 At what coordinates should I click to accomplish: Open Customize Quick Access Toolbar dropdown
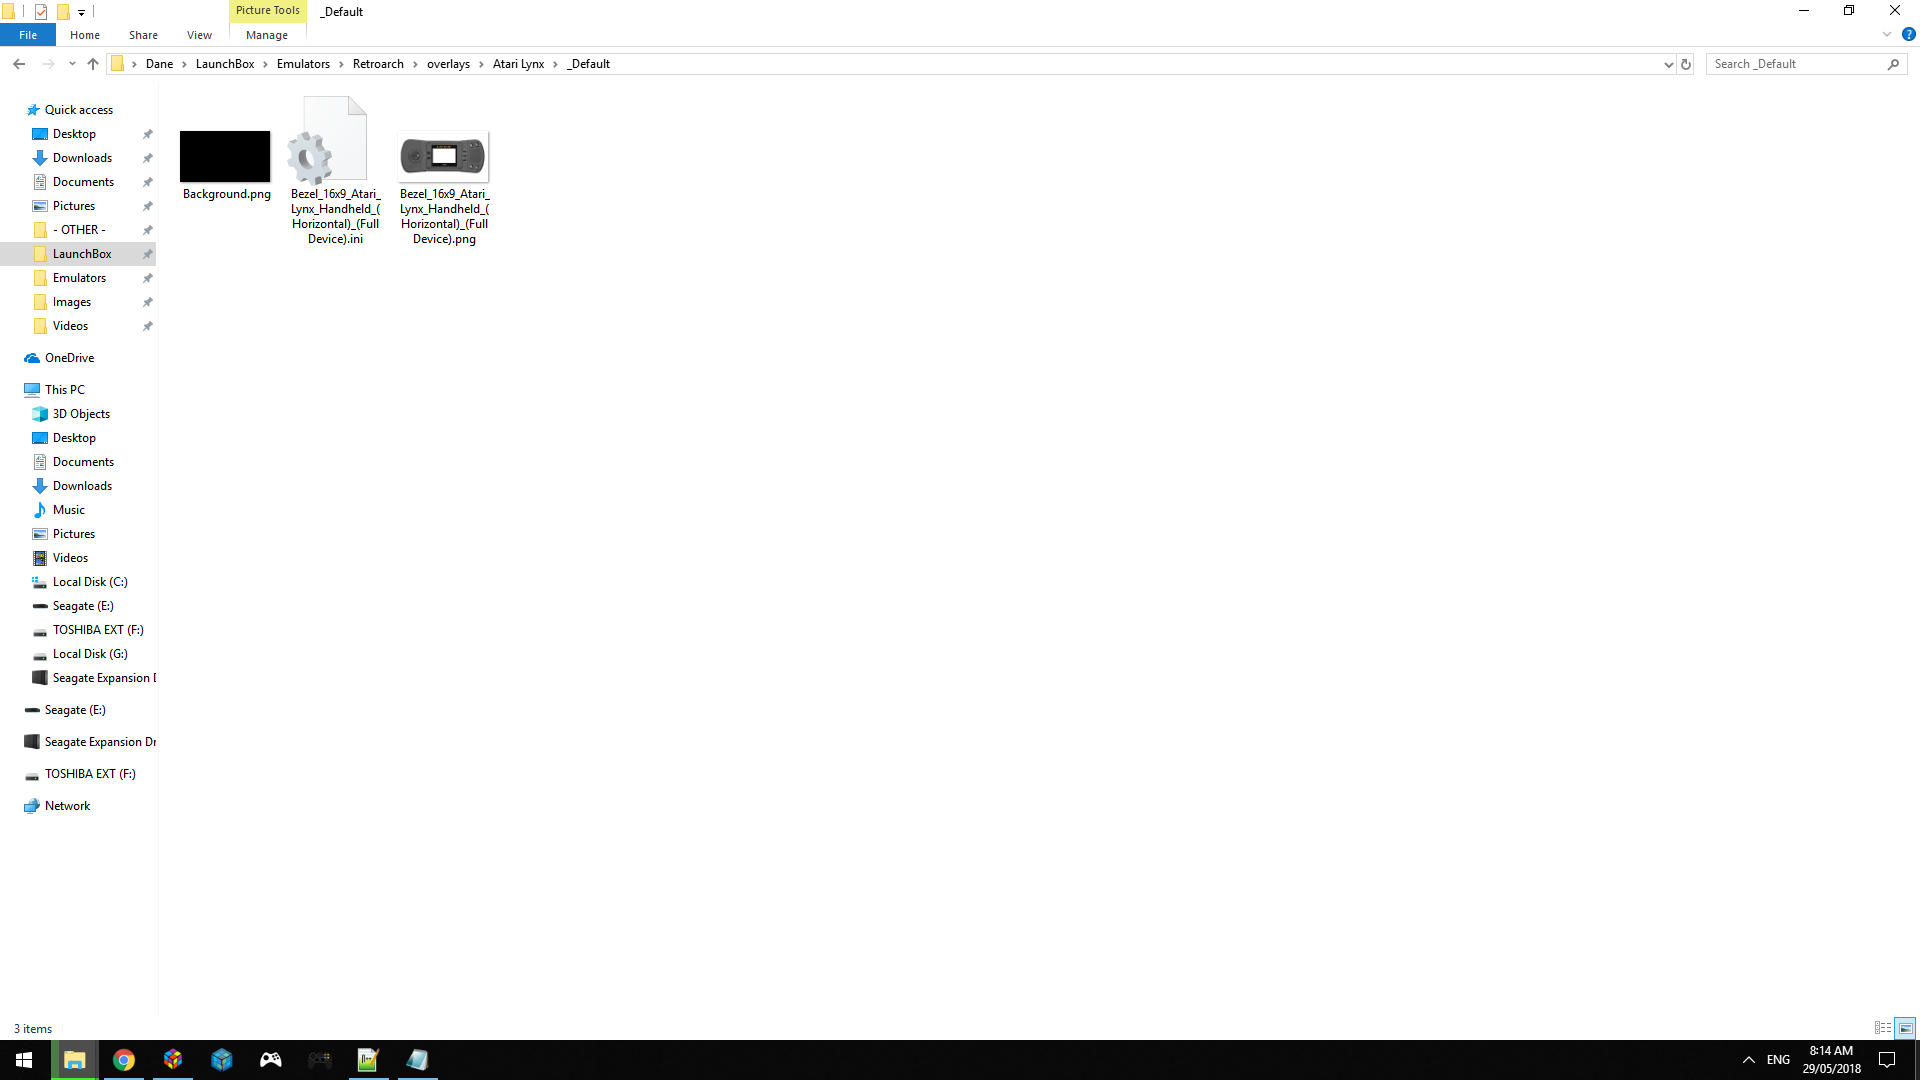[x=82, y=12]
